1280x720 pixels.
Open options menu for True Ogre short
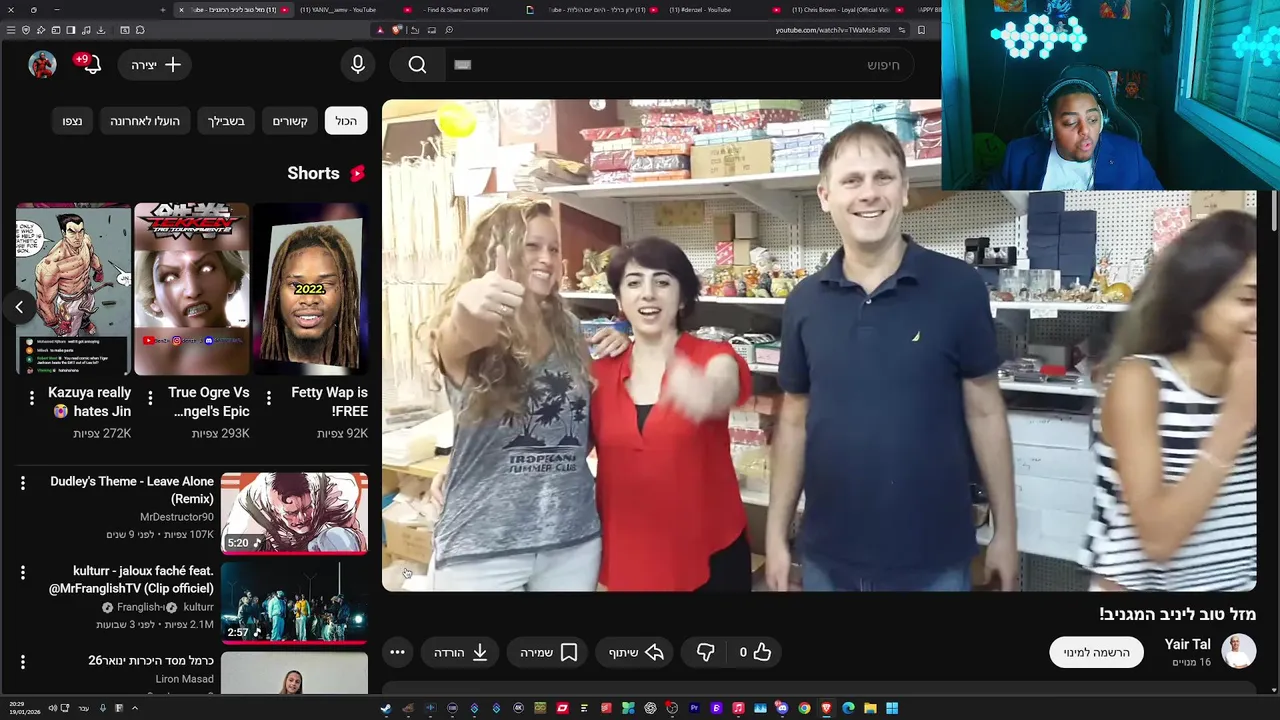150,398
